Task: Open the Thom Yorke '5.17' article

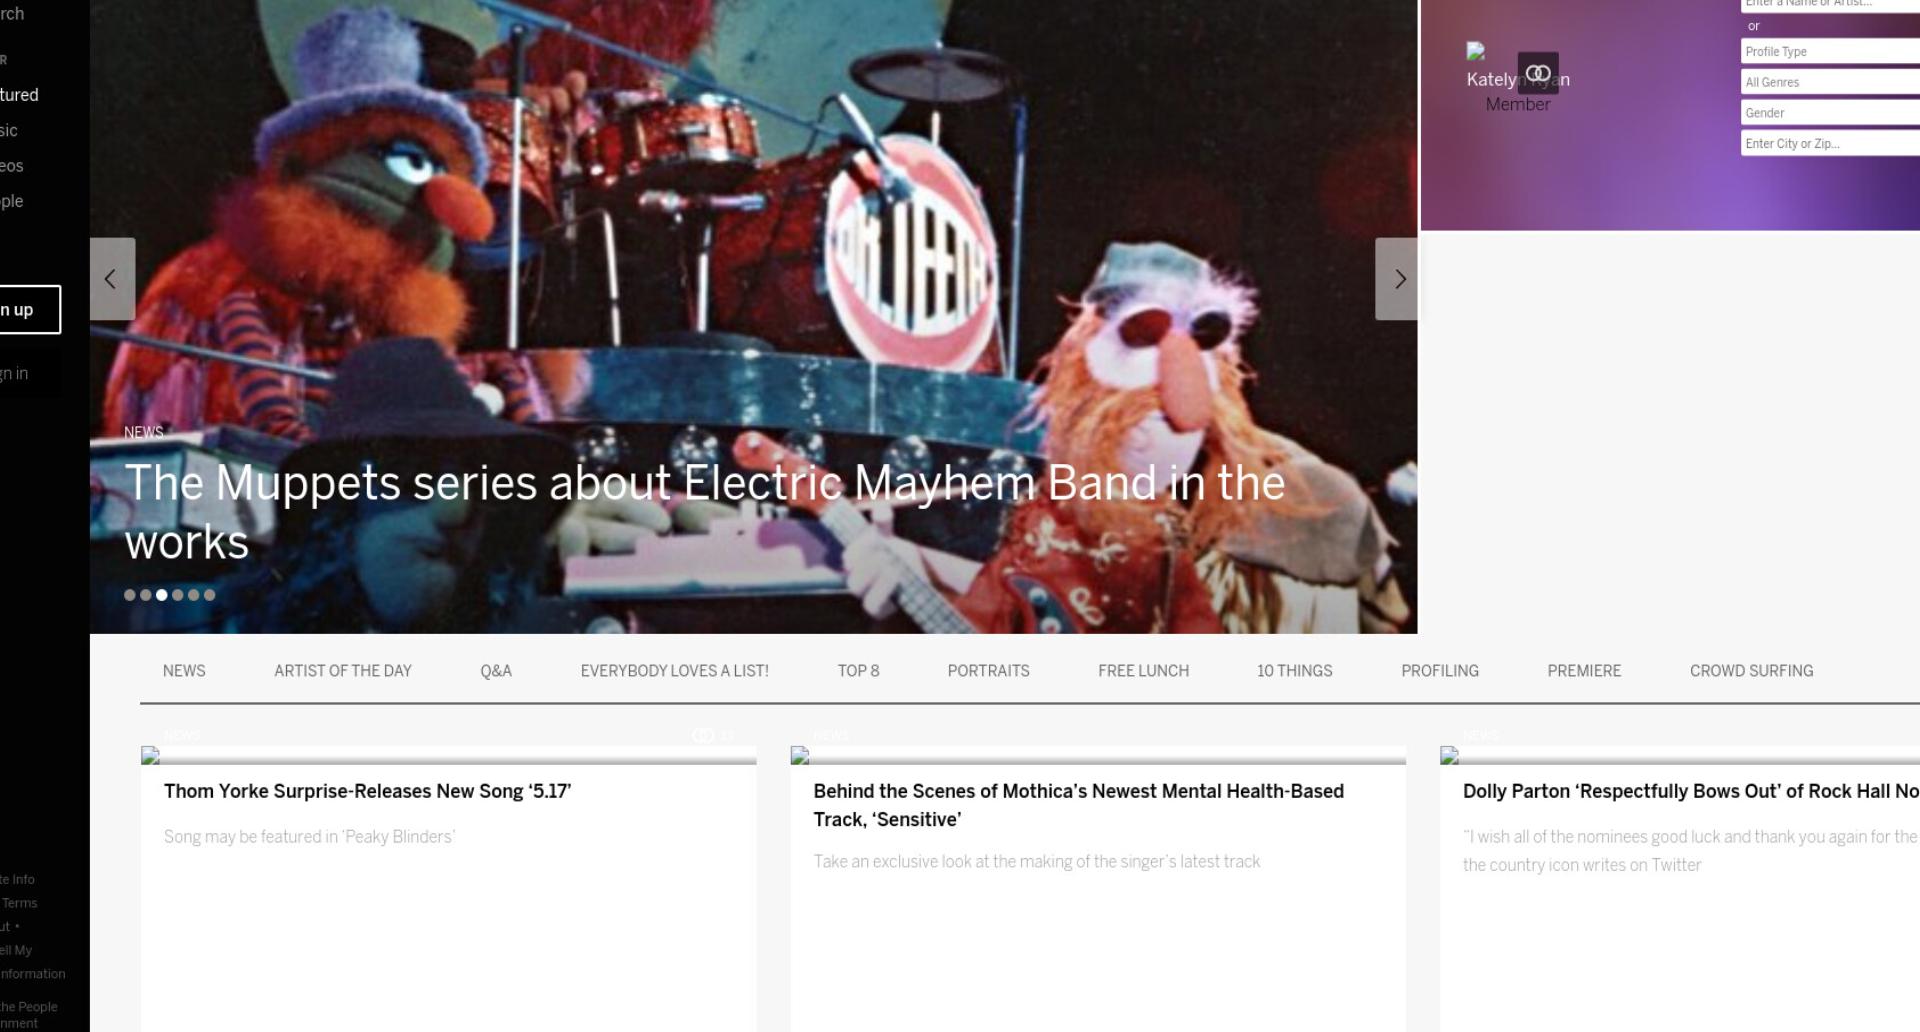Action: coord(367,791)
